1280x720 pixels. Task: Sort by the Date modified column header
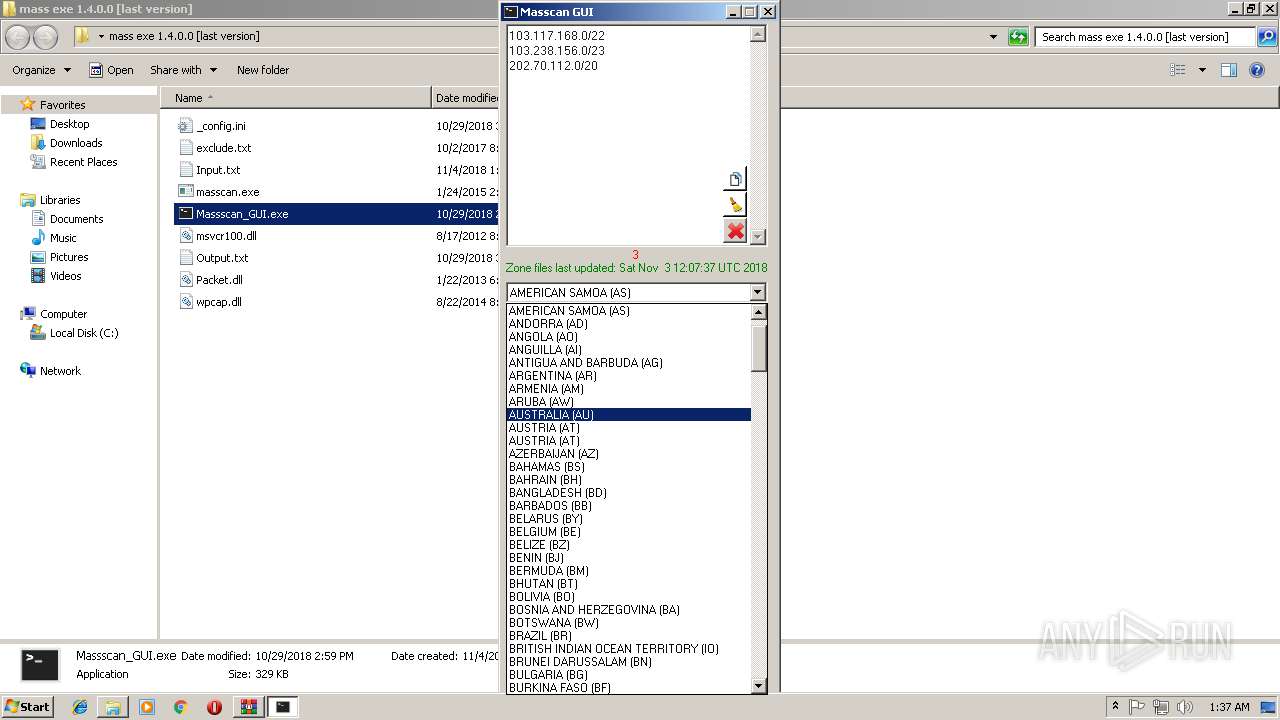467,98
